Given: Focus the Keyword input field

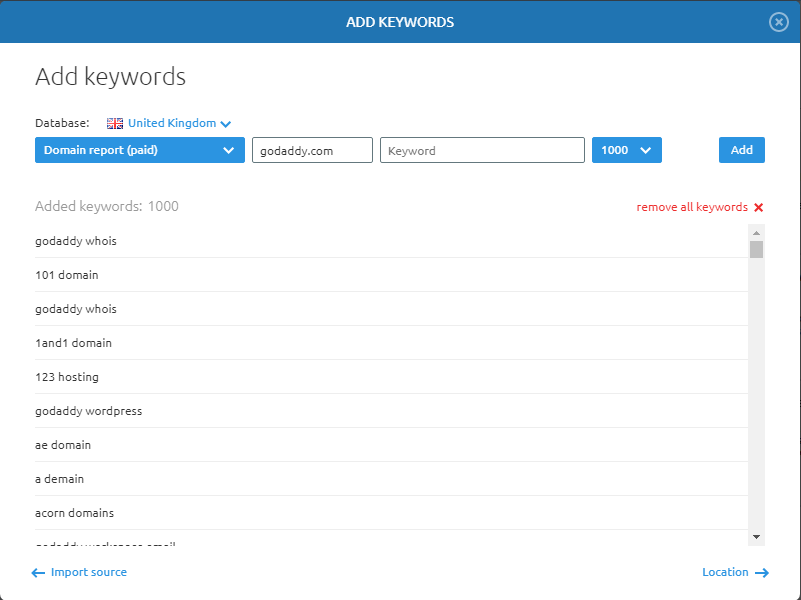Looking at the screenshot, I should (482, 150).
